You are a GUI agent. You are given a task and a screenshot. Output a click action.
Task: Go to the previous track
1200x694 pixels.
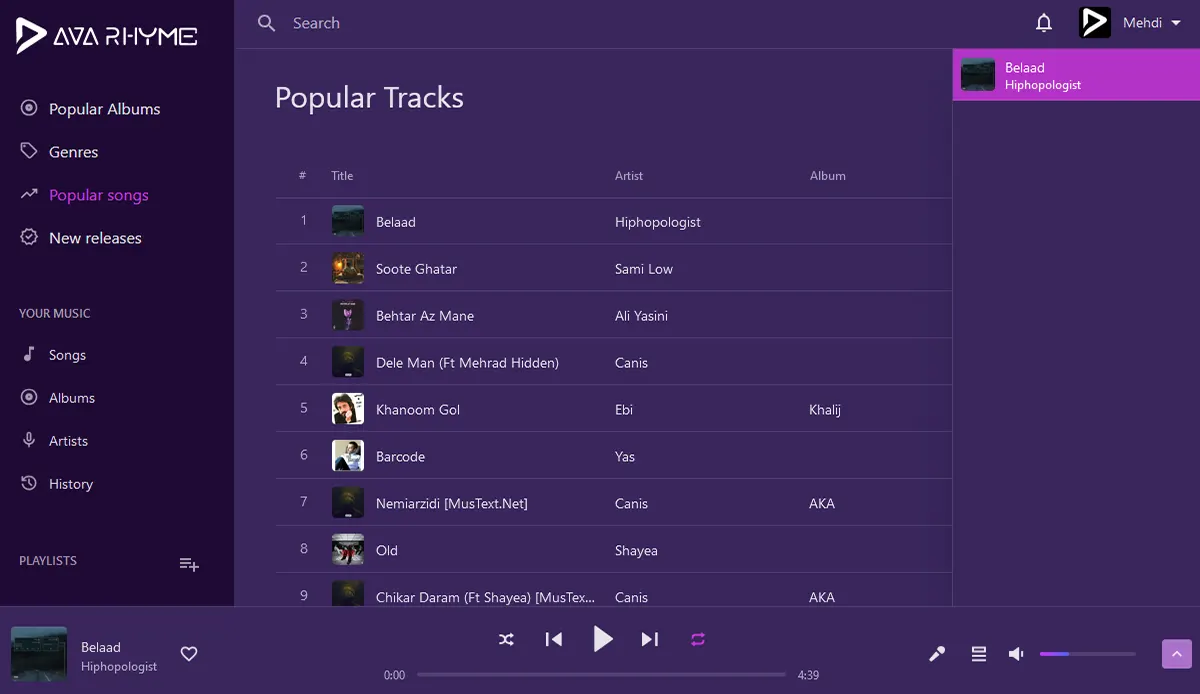[553, 639]
